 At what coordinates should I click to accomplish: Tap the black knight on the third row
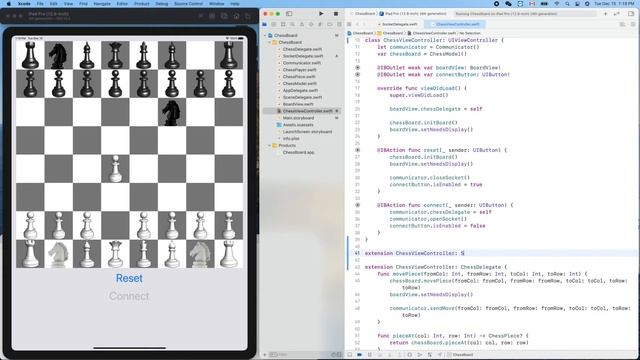pos(171,112)
